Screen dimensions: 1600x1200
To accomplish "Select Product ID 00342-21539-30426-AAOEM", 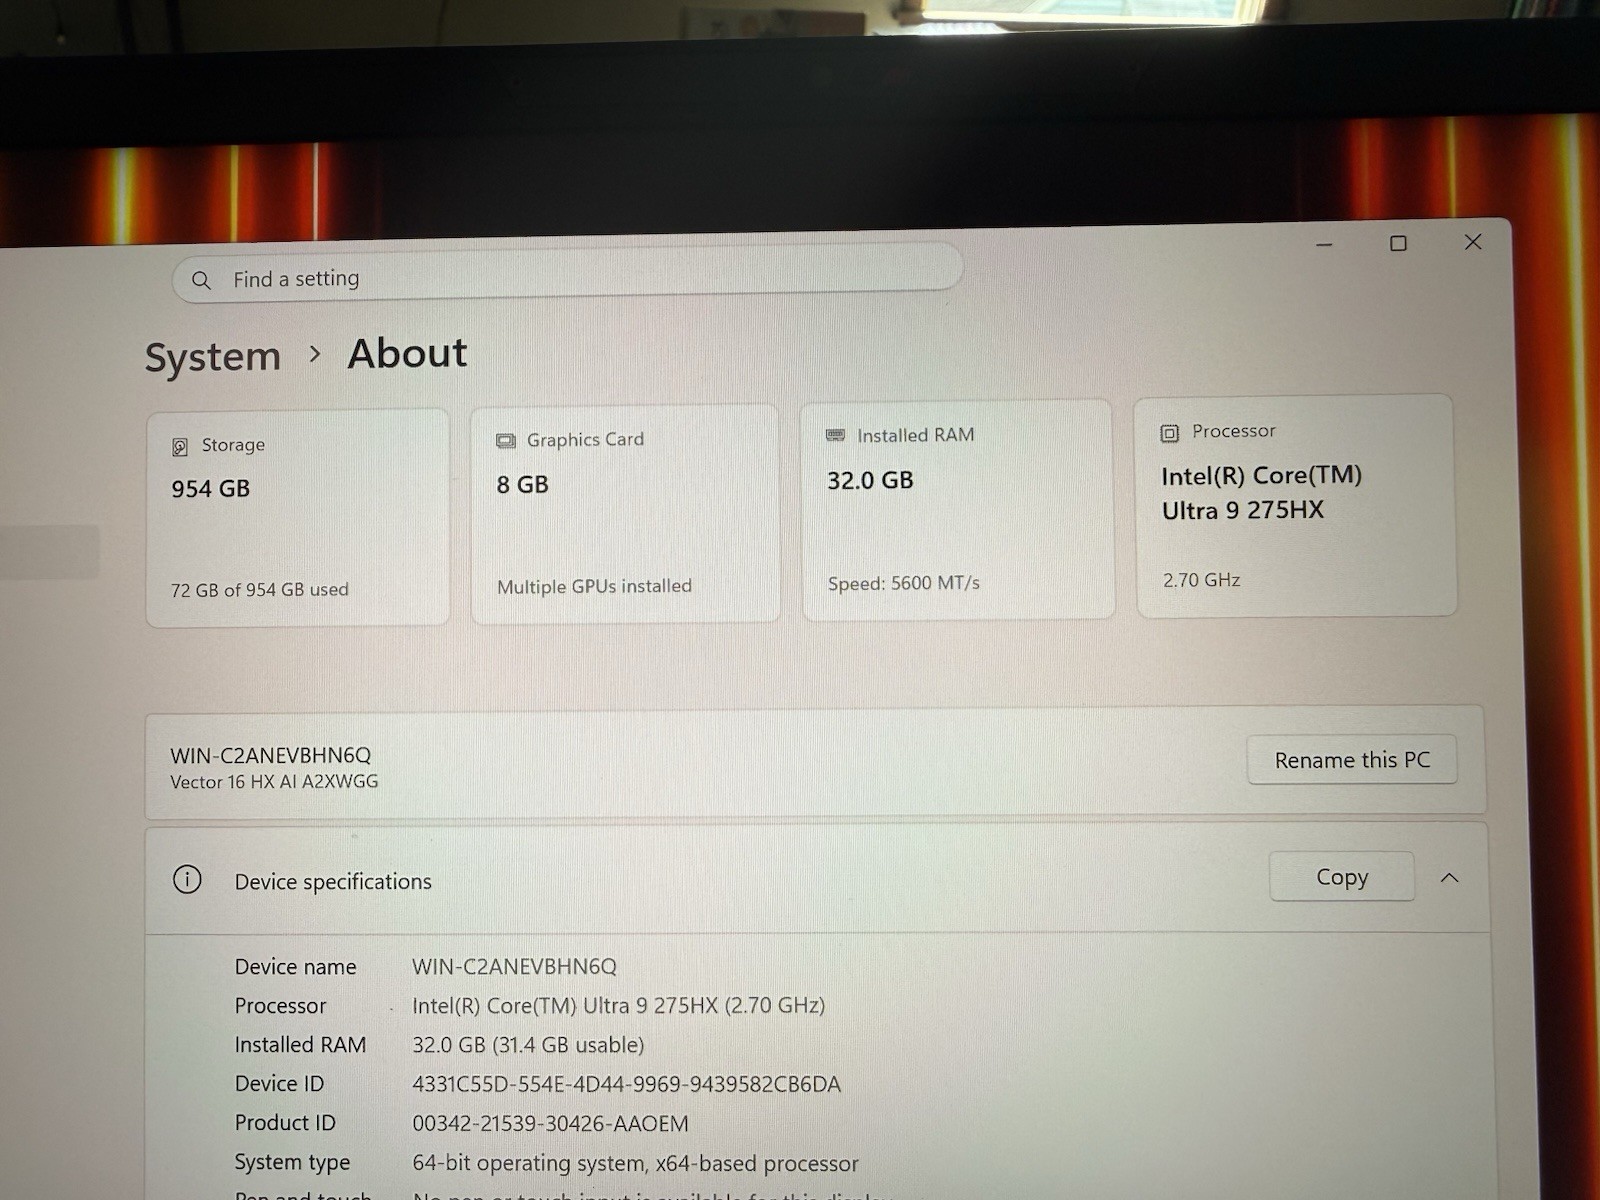I will (550, 1124).
